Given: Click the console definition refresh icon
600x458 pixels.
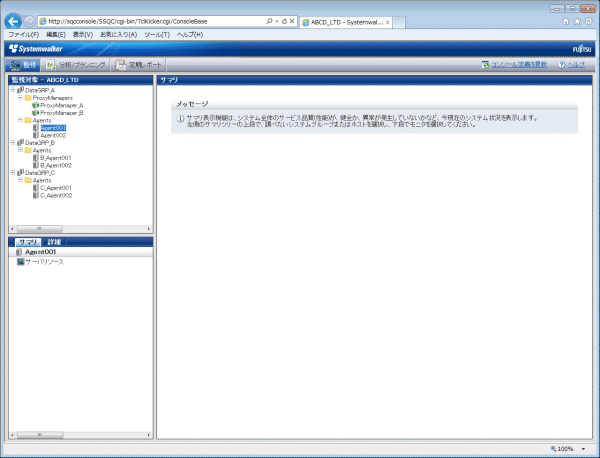Looking at the screenshot, I should click(485, 65).
